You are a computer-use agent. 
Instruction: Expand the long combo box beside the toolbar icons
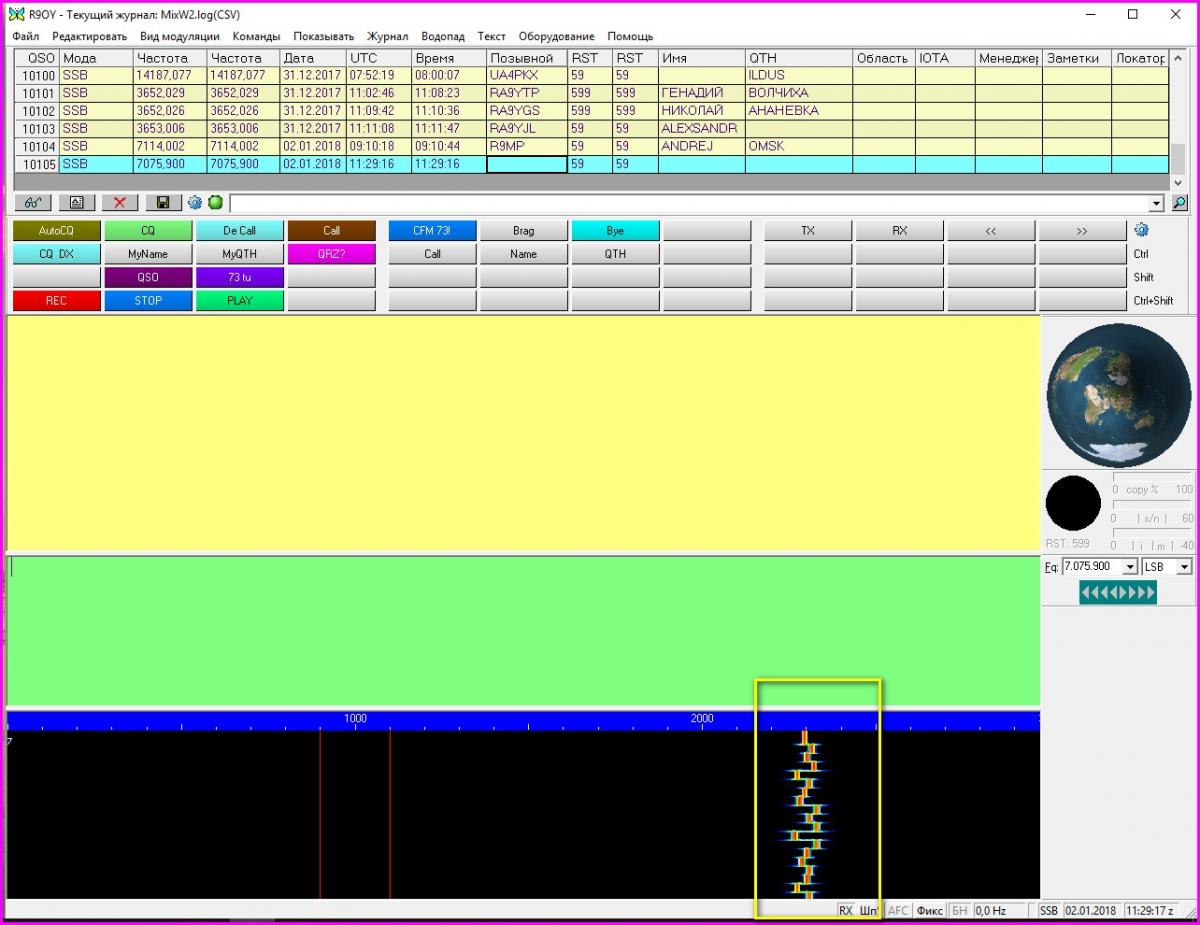tap(1158, 203)
